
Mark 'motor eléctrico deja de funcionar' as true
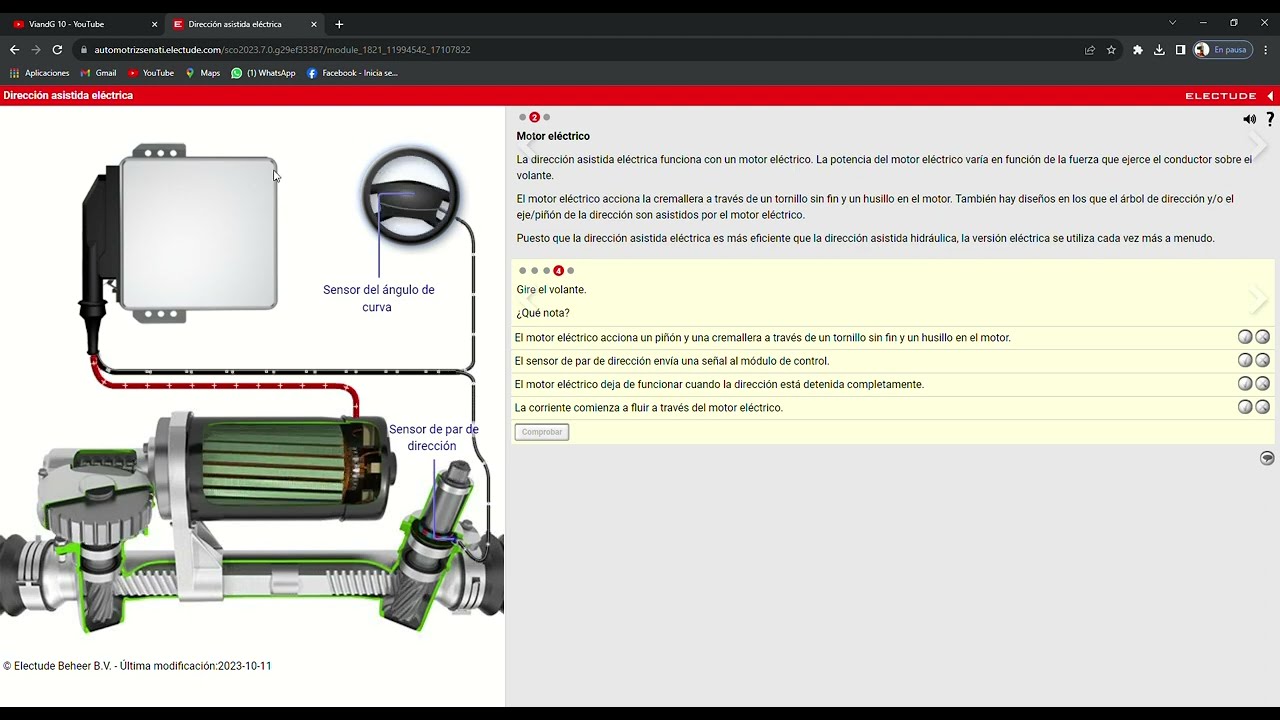click(x=1245, y=384)
